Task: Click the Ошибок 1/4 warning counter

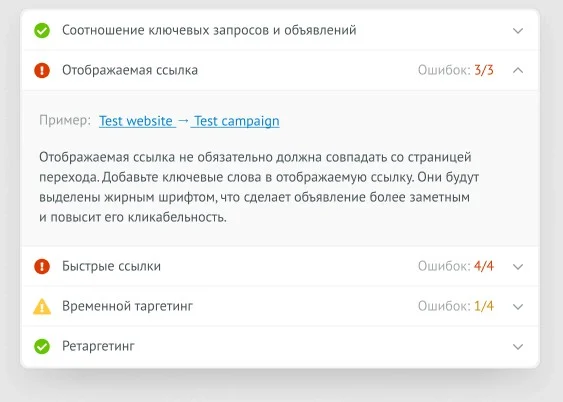Action: click(456, 307)
